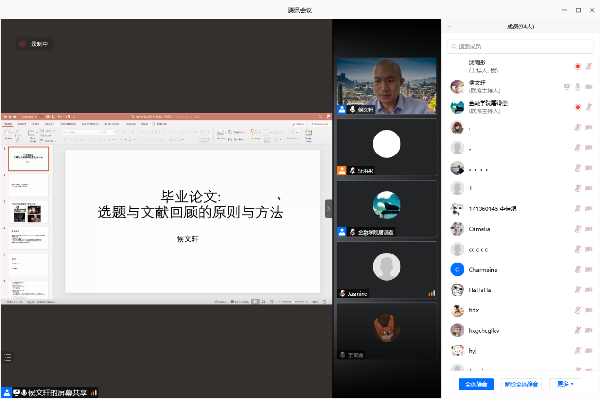600x399 pixels.
Task: Click the muted microphone icon next to Charmaine
Action: [x=577, y=270]
